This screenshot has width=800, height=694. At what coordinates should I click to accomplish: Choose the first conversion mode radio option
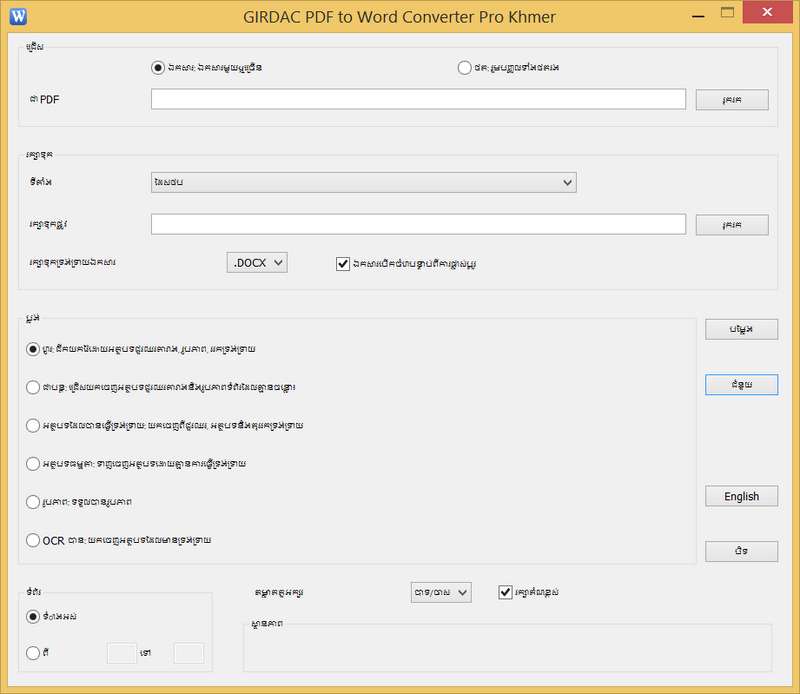tap(34, 349)
